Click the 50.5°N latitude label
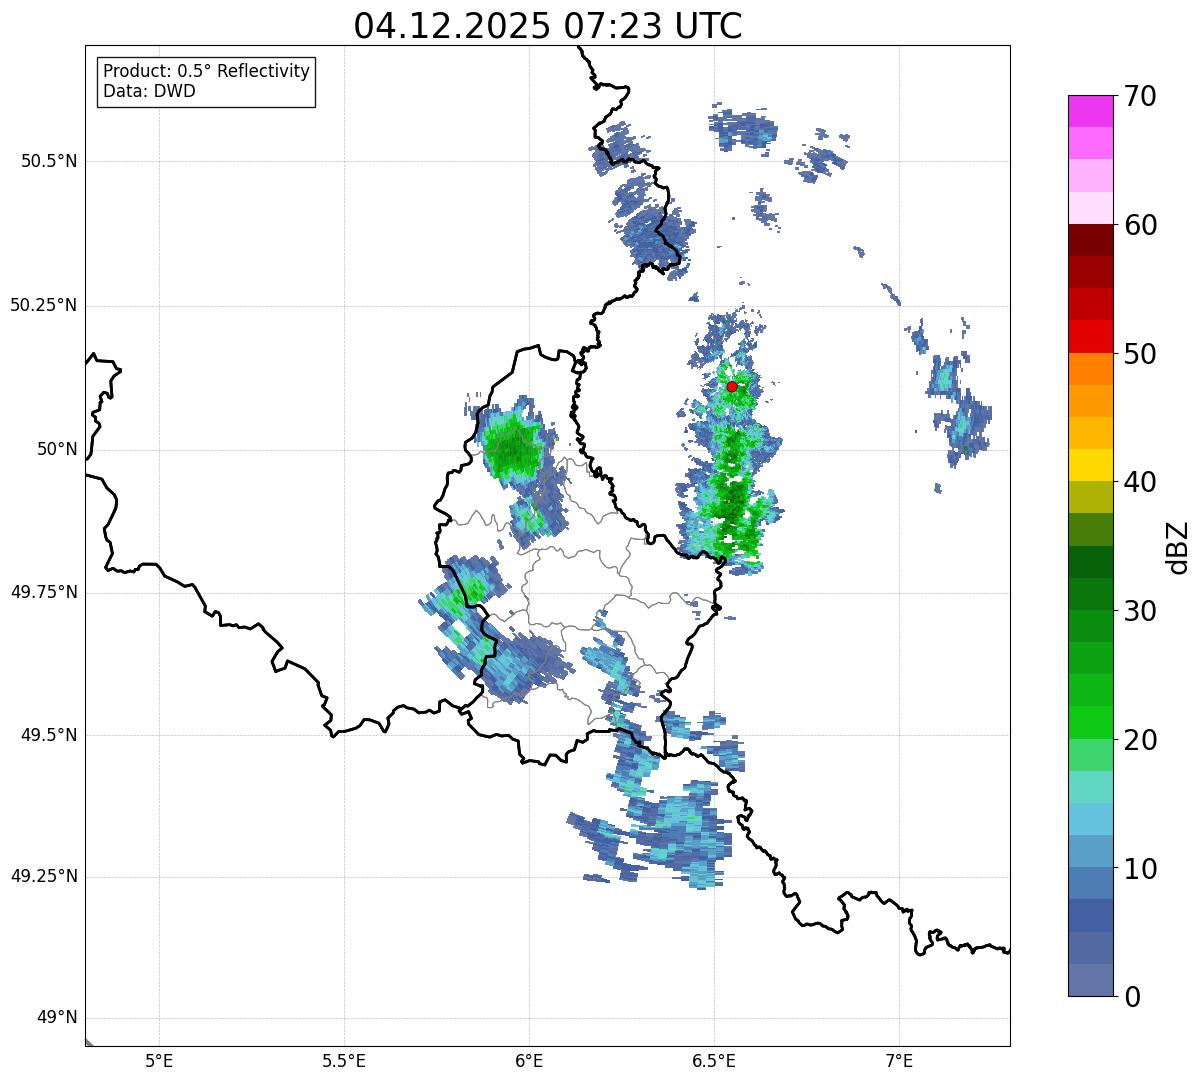Screen dimensions: 1202x1081 click(49, 161)
